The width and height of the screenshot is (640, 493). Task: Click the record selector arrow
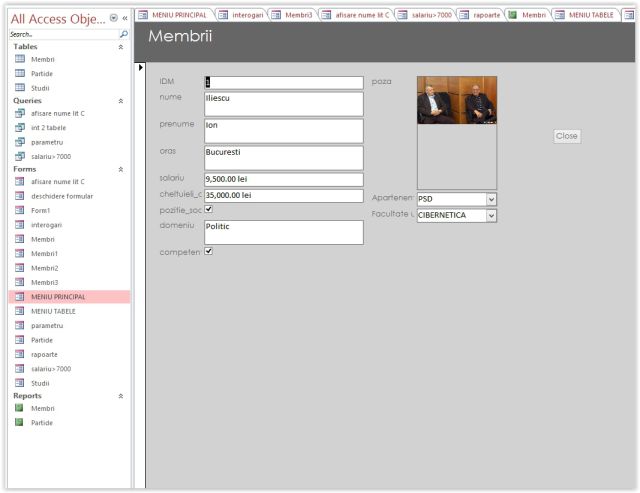click(x=140, y=67)
